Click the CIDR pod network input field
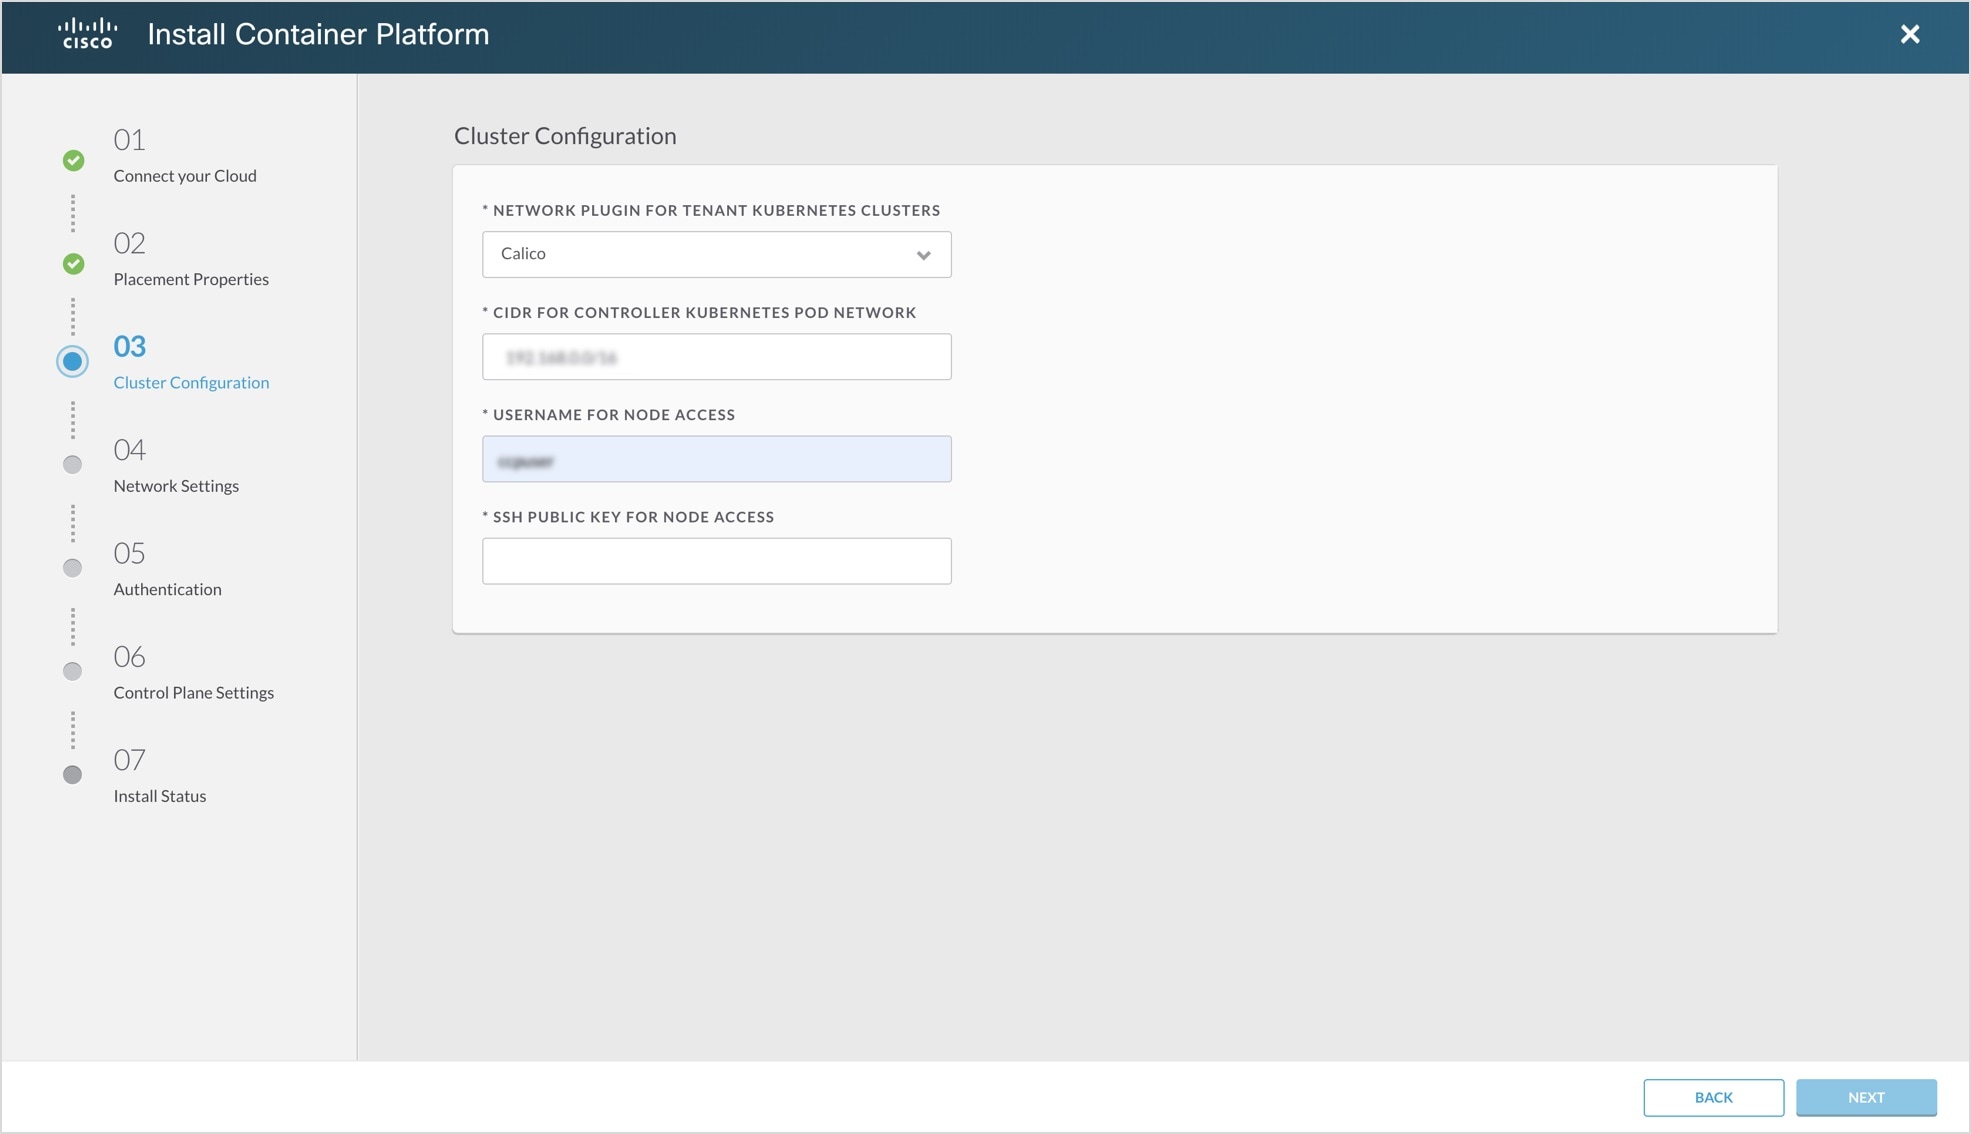This screenshot has width=1971, height=1134. pos(716,356)
